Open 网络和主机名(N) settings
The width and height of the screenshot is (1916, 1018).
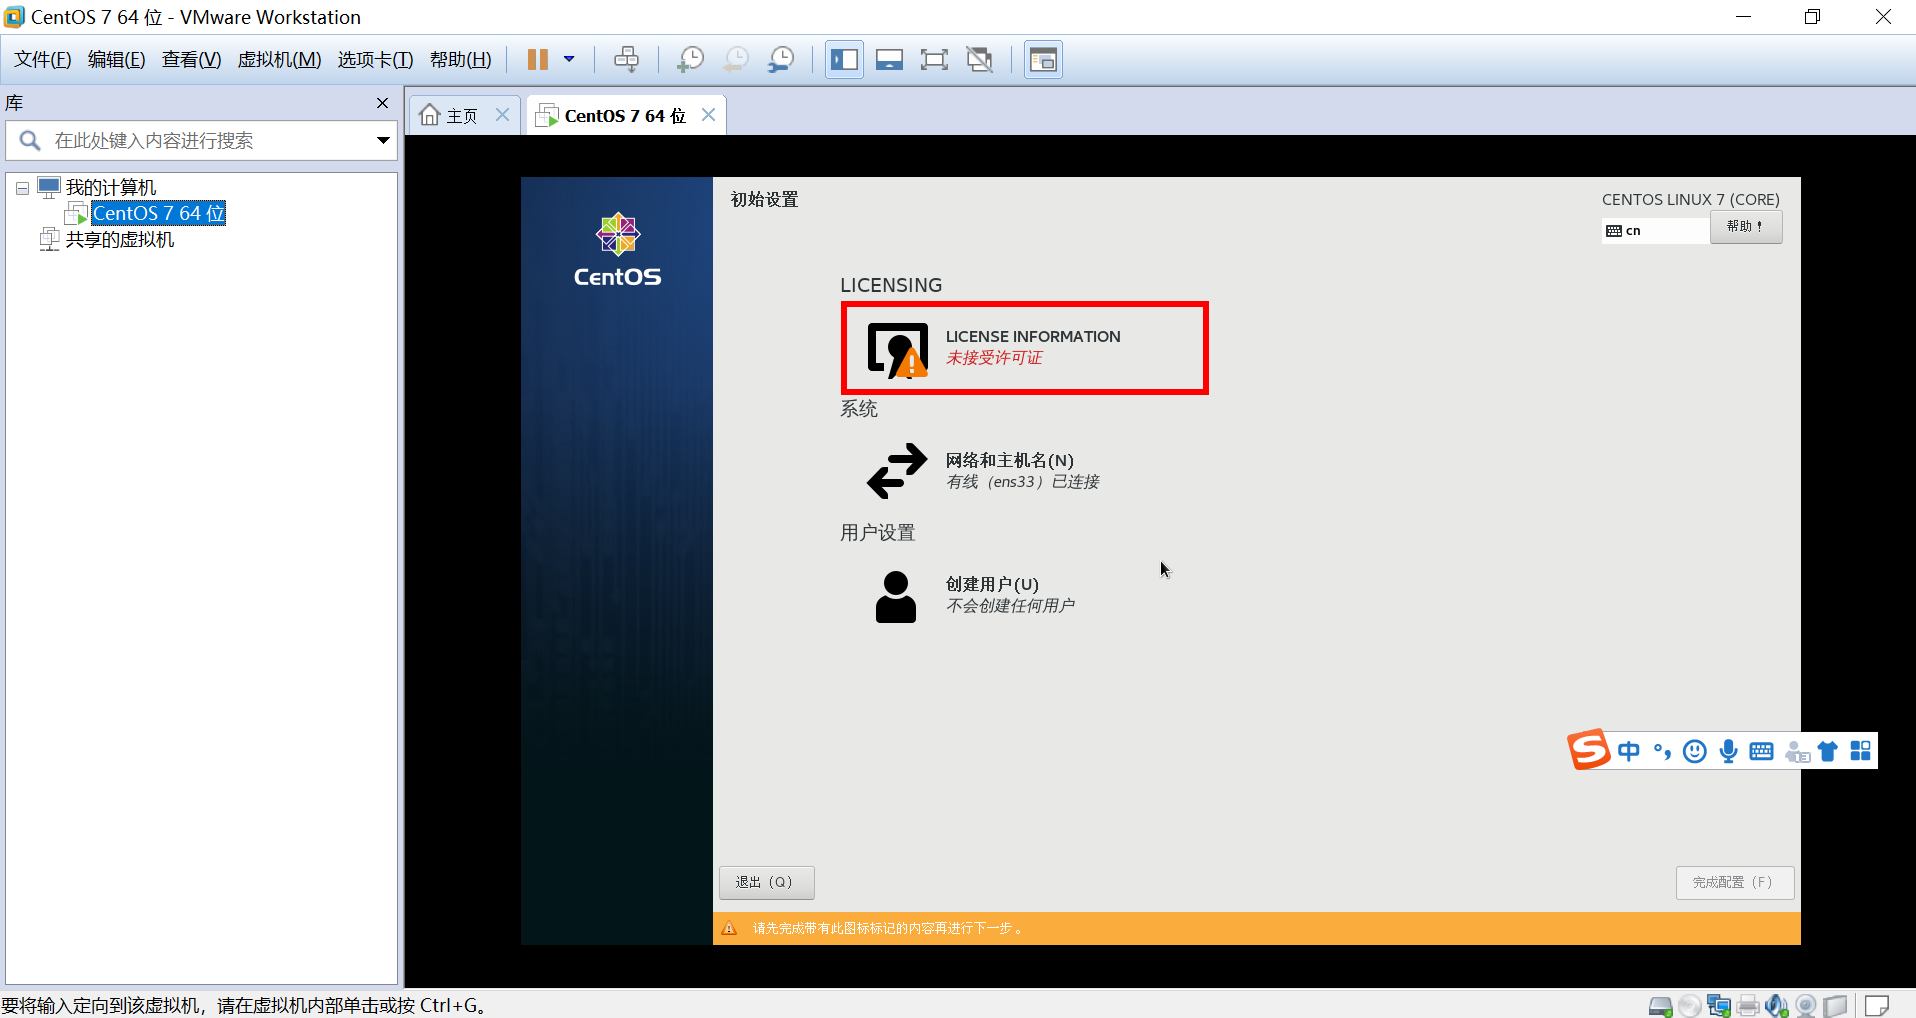click(985, 471)
